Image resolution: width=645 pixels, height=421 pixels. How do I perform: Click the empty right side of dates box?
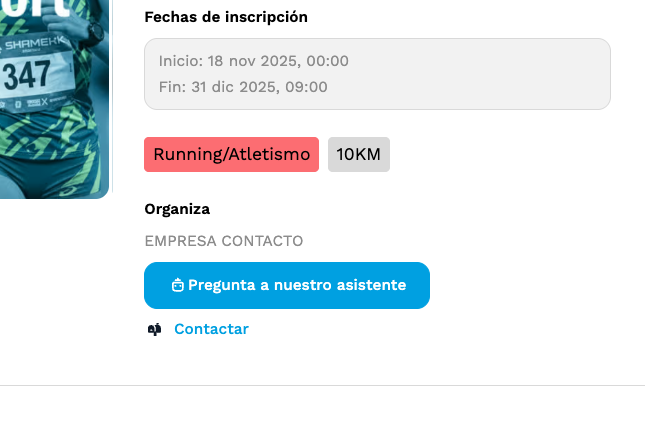(x=500, y=74)
